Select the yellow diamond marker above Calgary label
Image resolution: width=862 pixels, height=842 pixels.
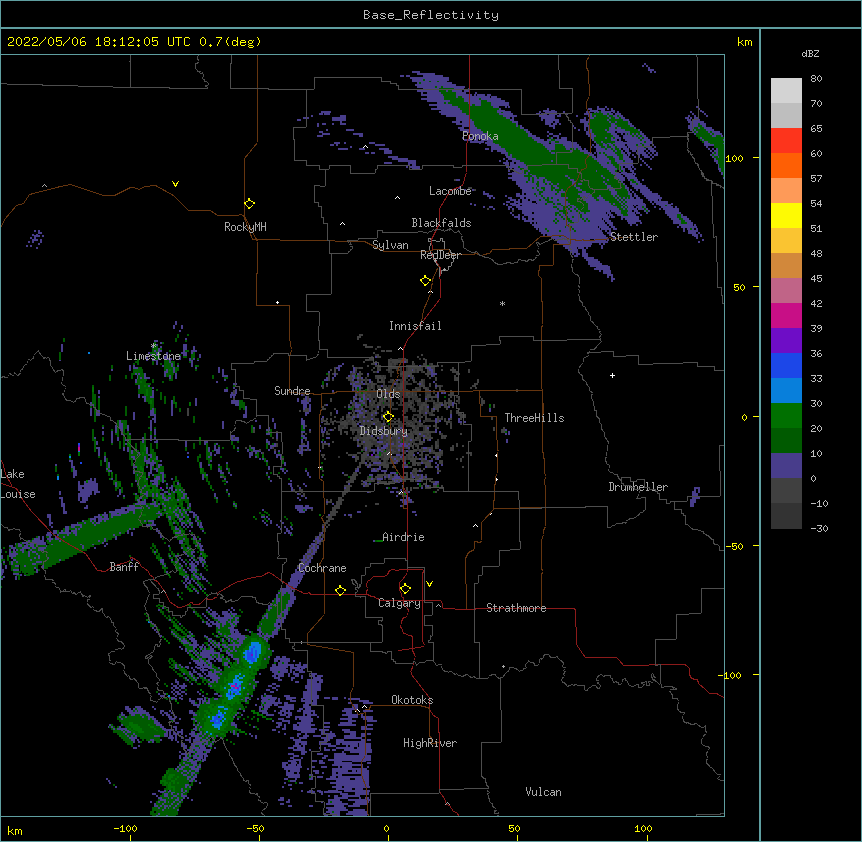tap(405, 589)
